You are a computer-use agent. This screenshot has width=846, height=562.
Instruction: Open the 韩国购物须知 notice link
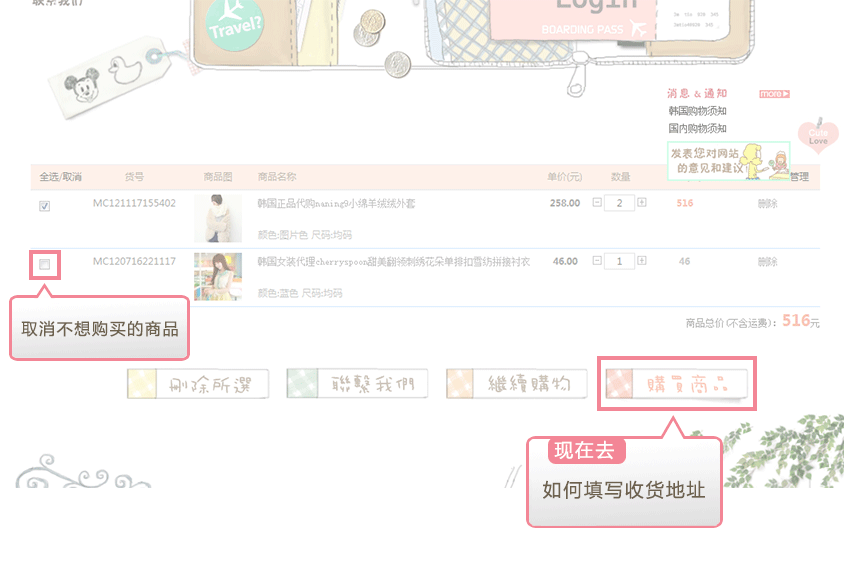click(x=697, y=111)
